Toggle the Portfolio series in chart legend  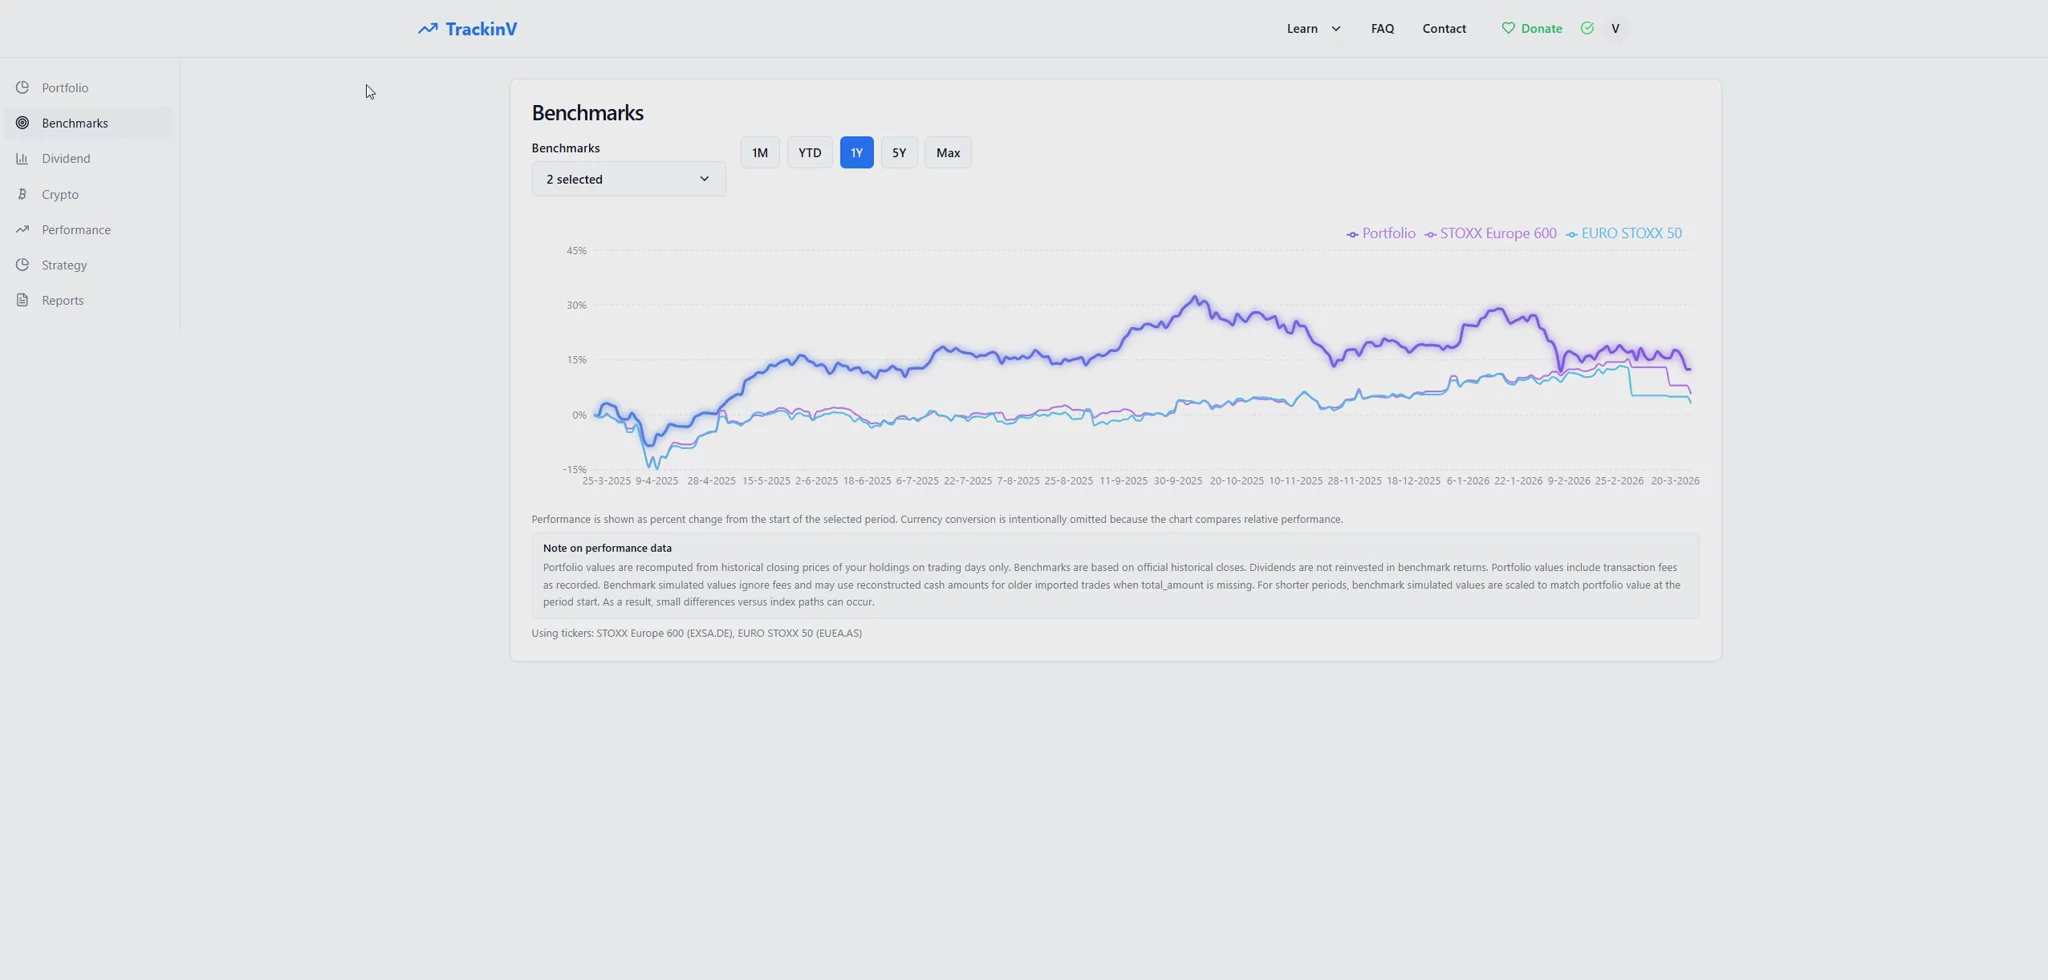[1381, 234]
